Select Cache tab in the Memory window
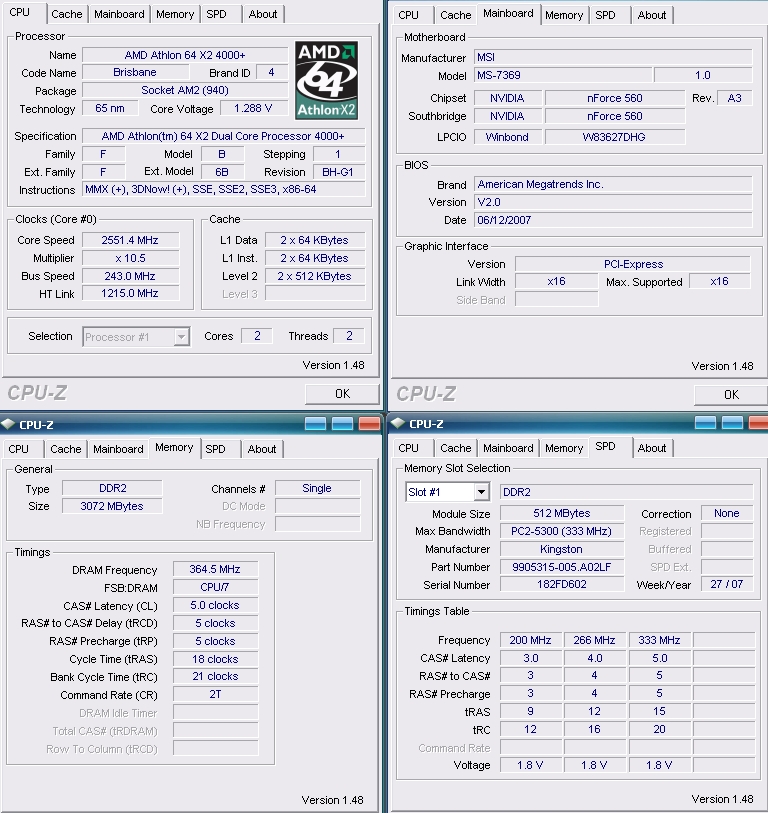This screenshot has height=813, width=768. (x=65, y=449)
